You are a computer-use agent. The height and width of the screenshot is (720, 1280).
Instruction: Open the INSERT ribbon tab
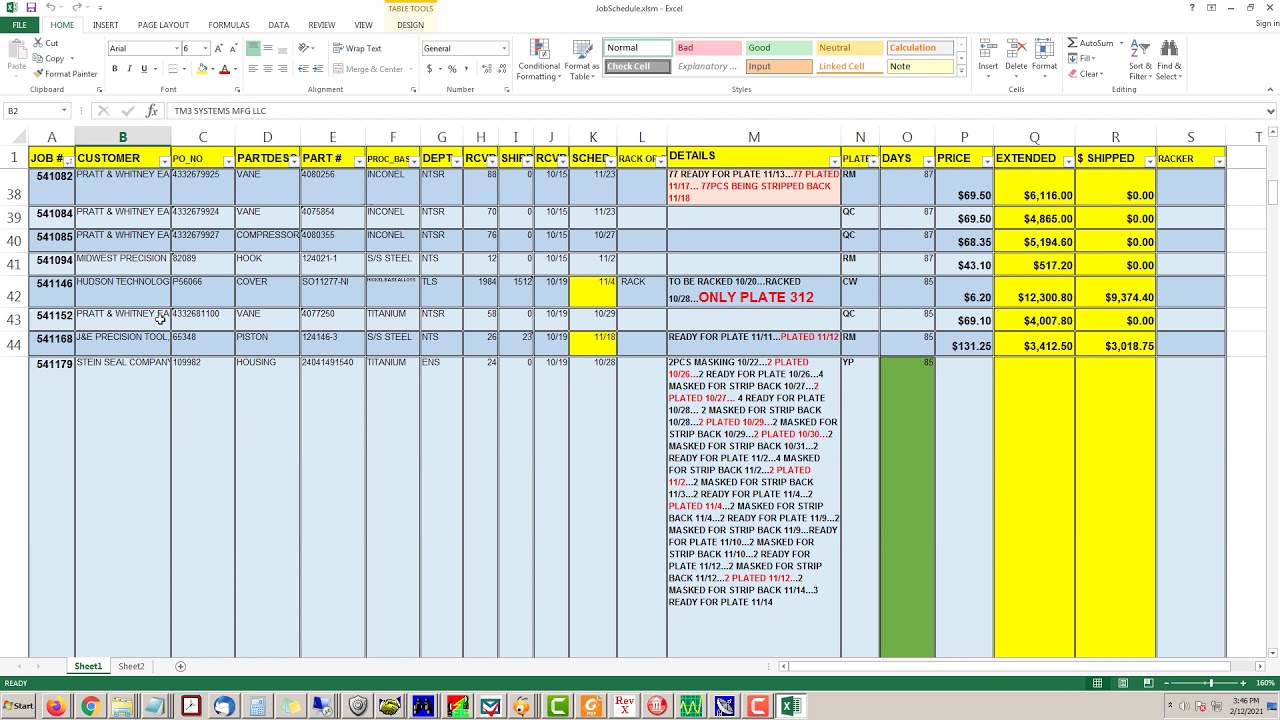point(105,25)
